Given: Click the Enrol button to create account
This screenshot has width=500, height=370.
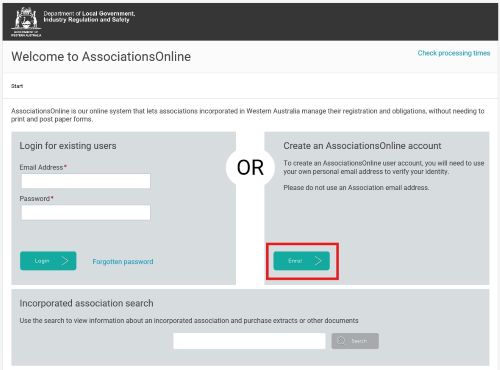Looking at the screenshot, I should 302,261.
